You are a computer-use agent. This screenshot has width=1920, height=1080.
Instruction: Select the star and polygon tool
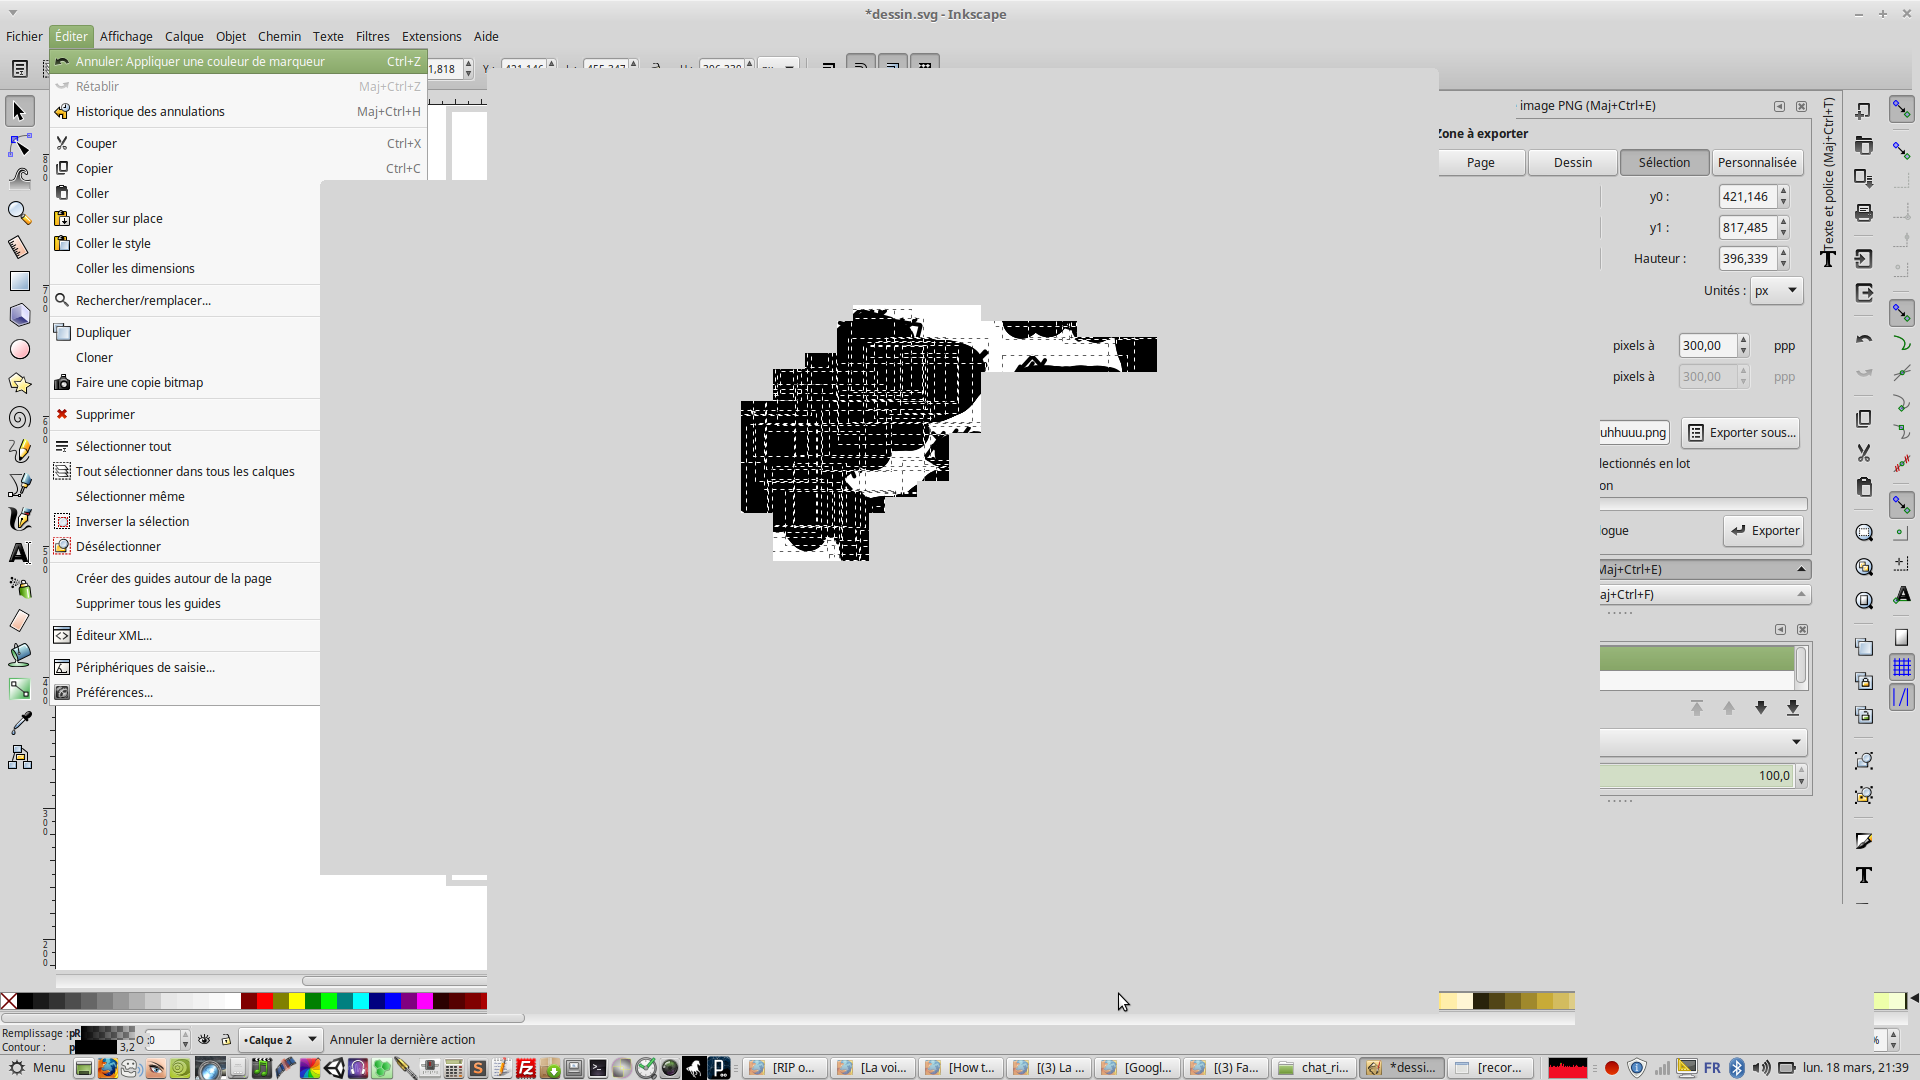pyautogui.click(x=19, y=384)
